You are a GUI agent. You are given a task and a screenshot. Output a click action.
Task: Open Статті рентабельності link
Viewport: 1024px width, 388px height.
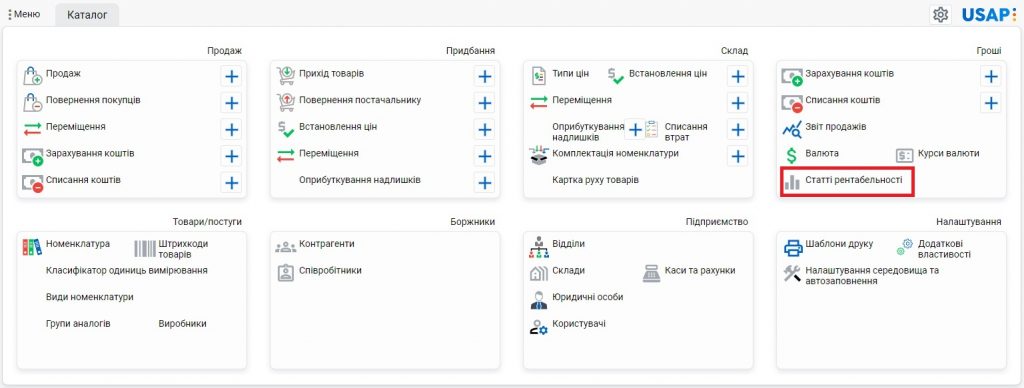click(x=854, y=179)
